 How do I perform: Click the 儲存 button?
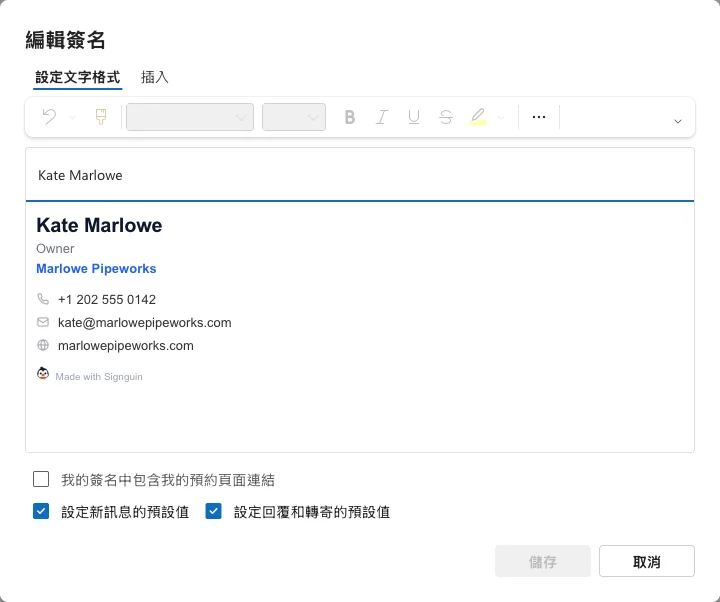coord(543,561)
